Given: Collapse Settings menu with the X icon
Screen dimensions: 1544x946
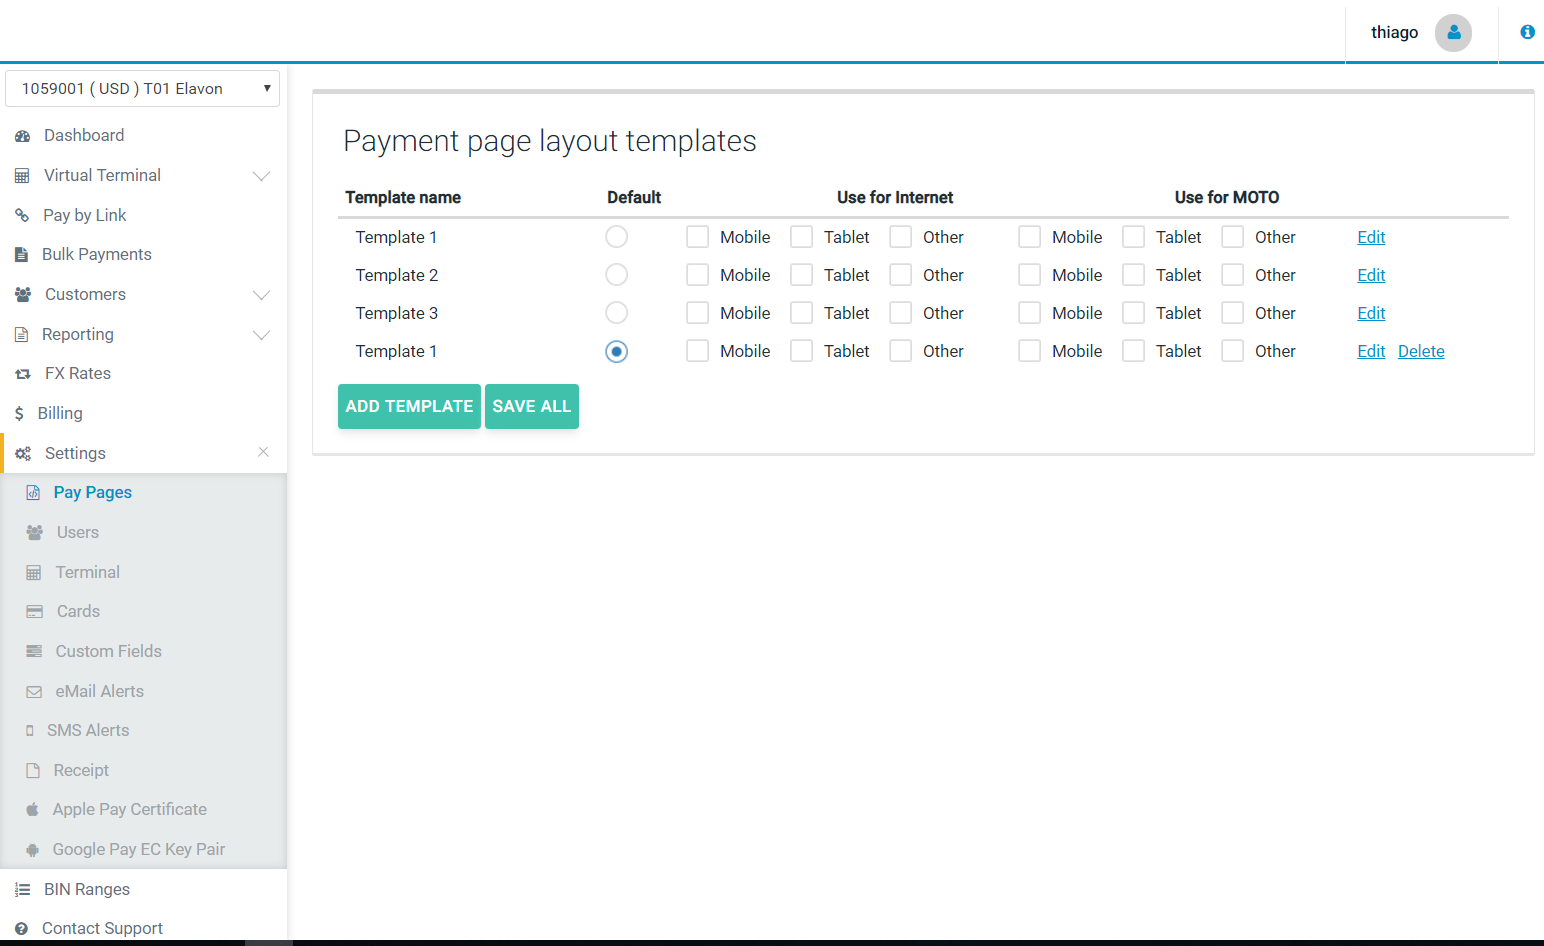Looking at the screenshot, I should (x=263, y=452).
